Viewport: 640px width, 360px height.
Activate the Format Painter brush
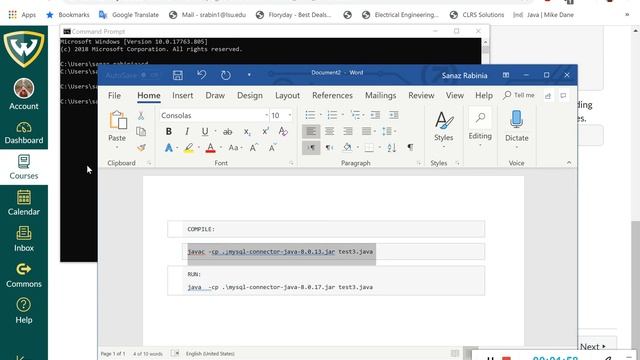[141, 147]
